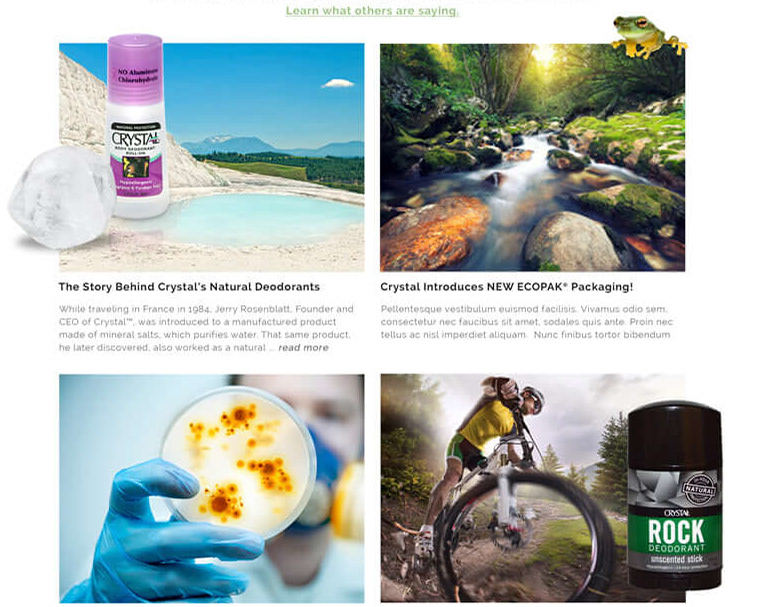Click the Jerry Rosenblatt story paragraph text
This screenshot has width=774, height=607.
coord(206,328)
